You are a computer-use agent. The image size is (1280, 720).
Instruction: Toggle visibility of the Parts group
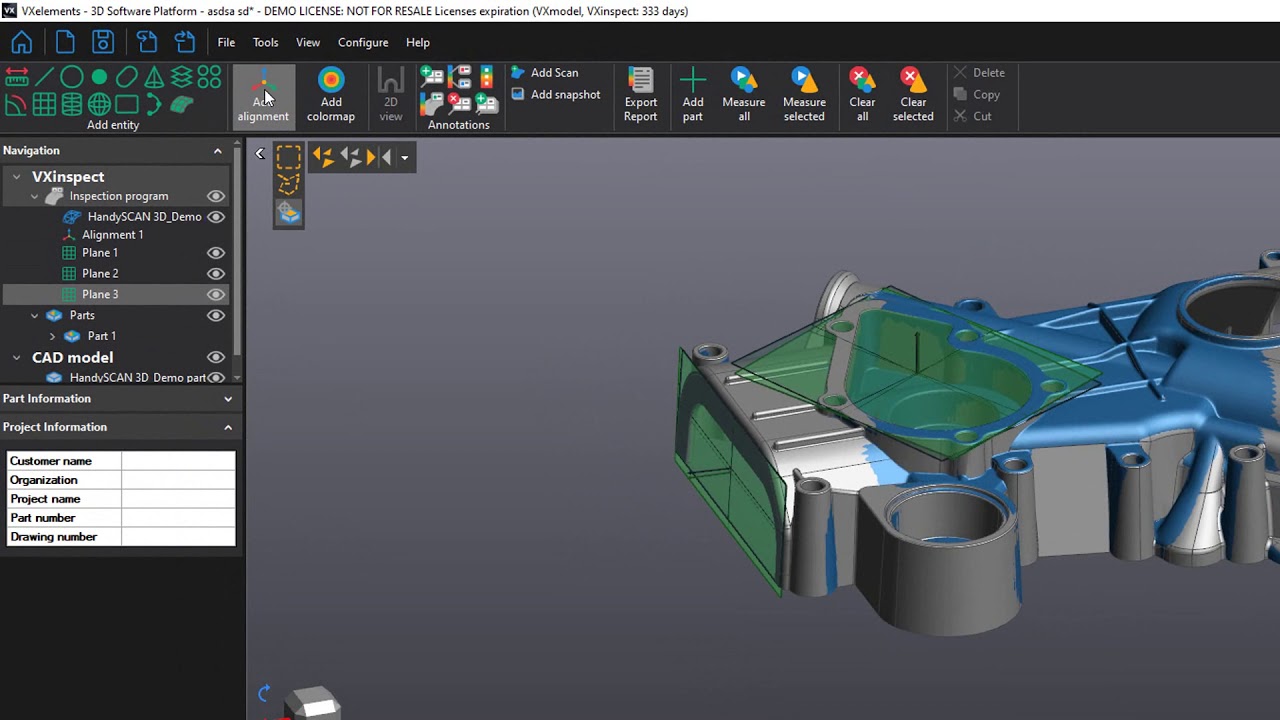tap(216, 315)
